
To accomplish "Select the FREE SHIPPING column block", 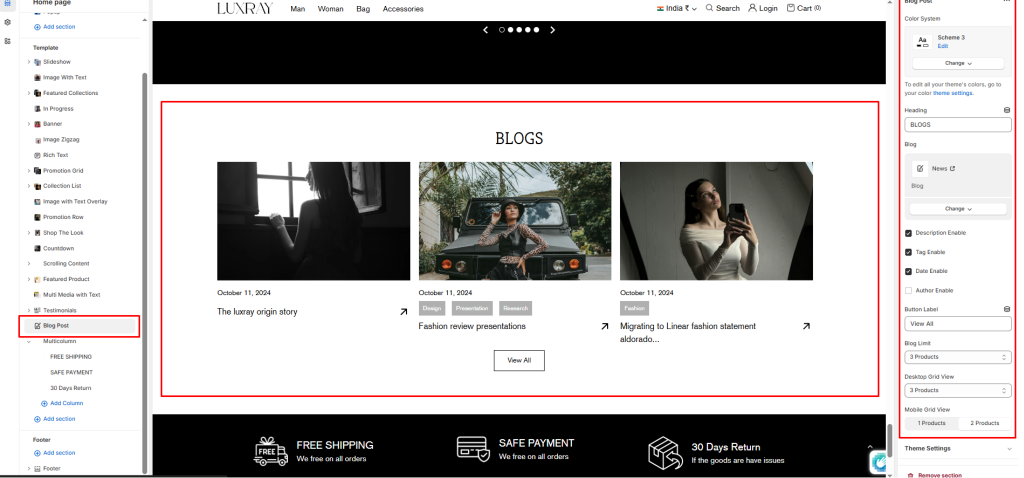I will coord(71,357).
